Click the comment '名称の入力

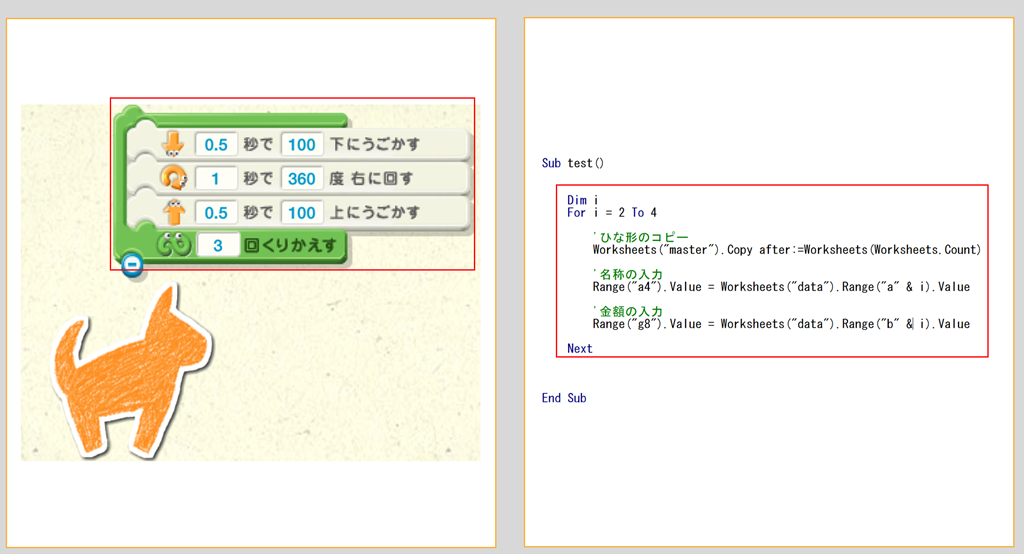(x=628, y=274)
